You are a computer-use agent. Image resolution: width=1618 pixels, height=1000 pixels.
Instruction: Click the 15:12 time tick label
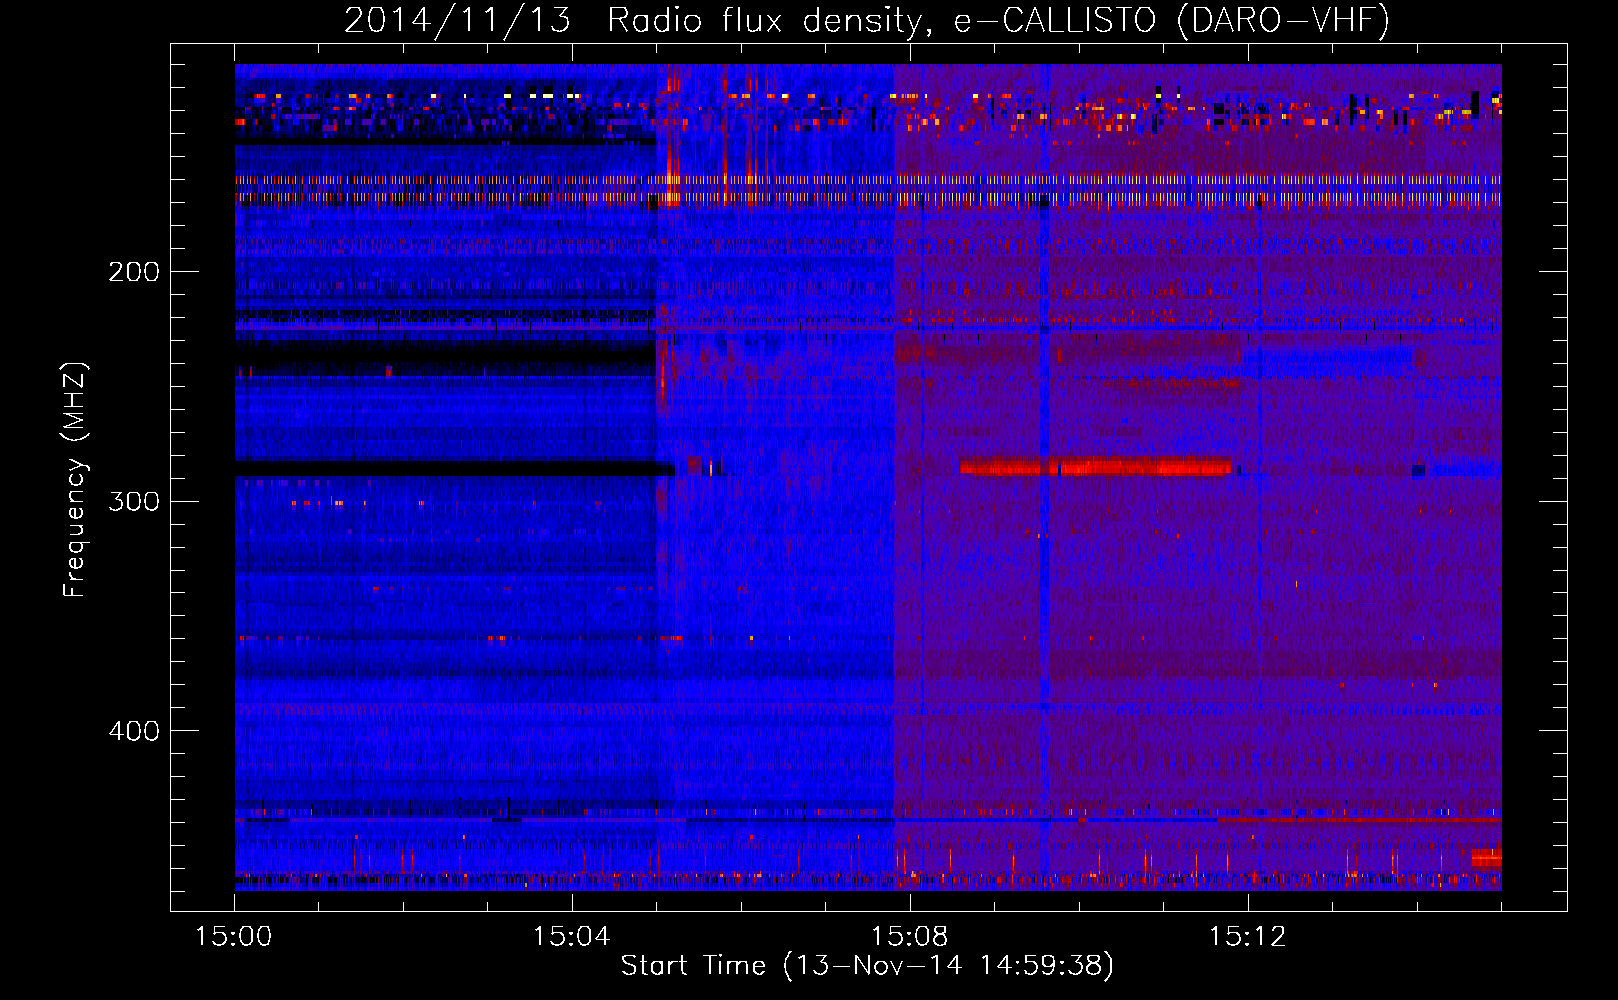pos(1247,937)
